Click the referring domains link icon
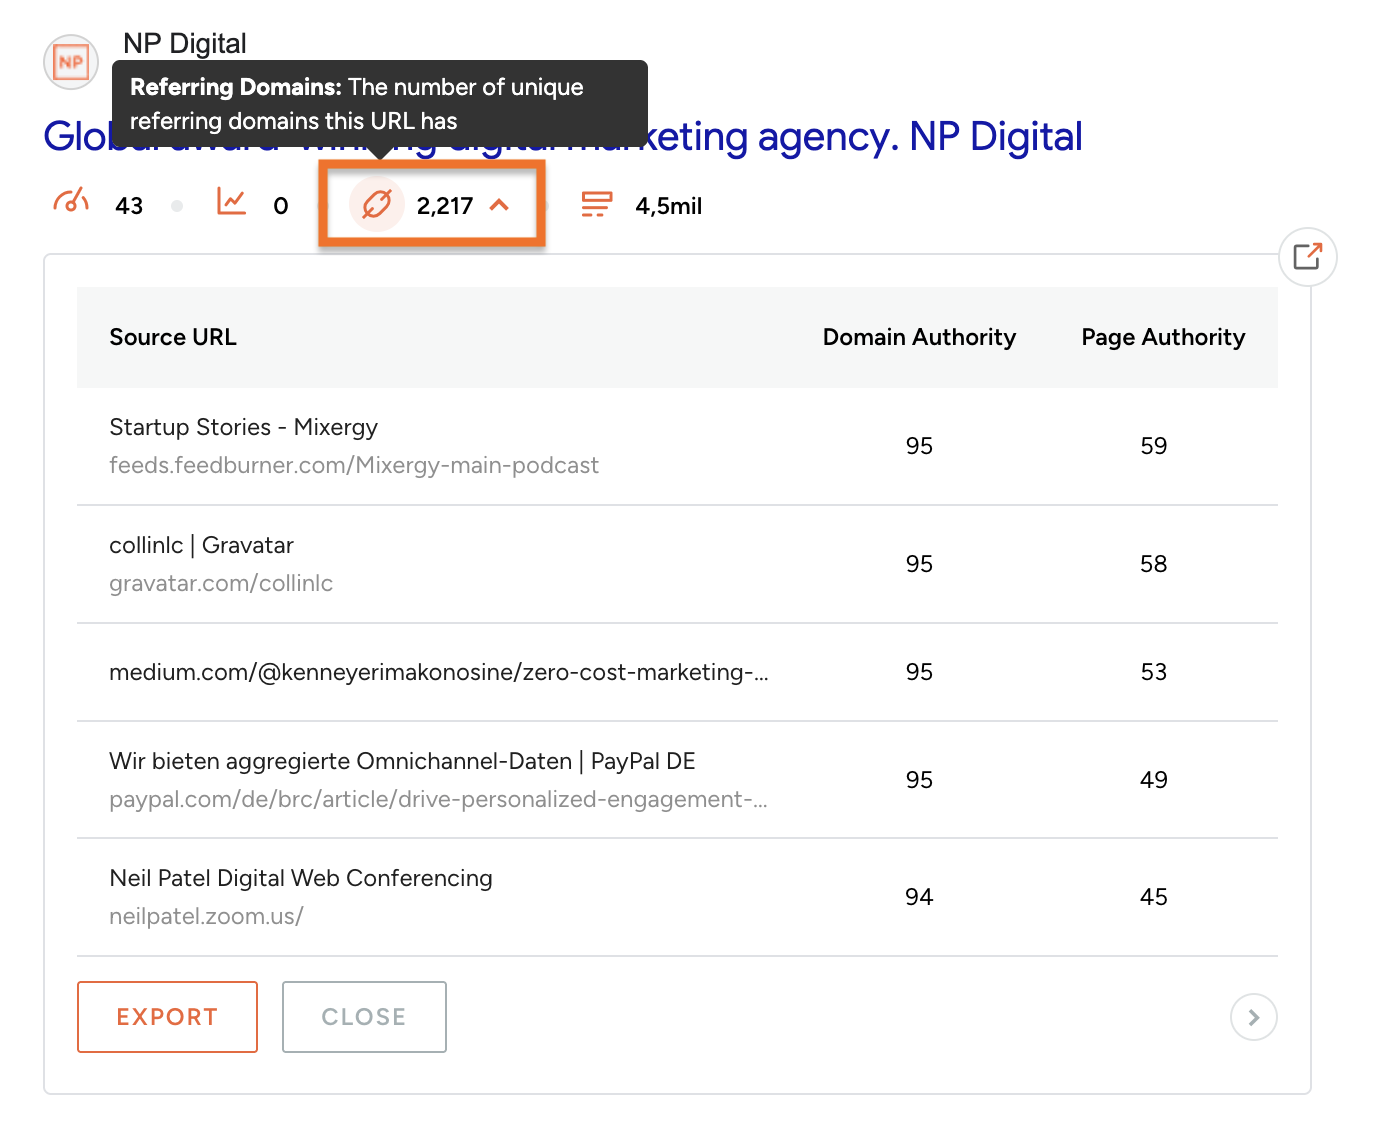 (x=376, y=204)
